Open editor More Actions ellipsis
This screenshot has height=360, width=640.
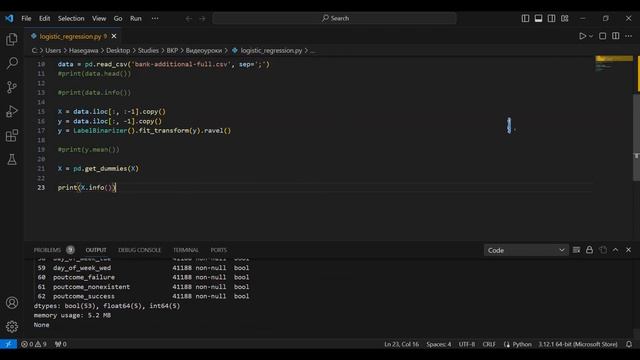[x=629, y=36]
